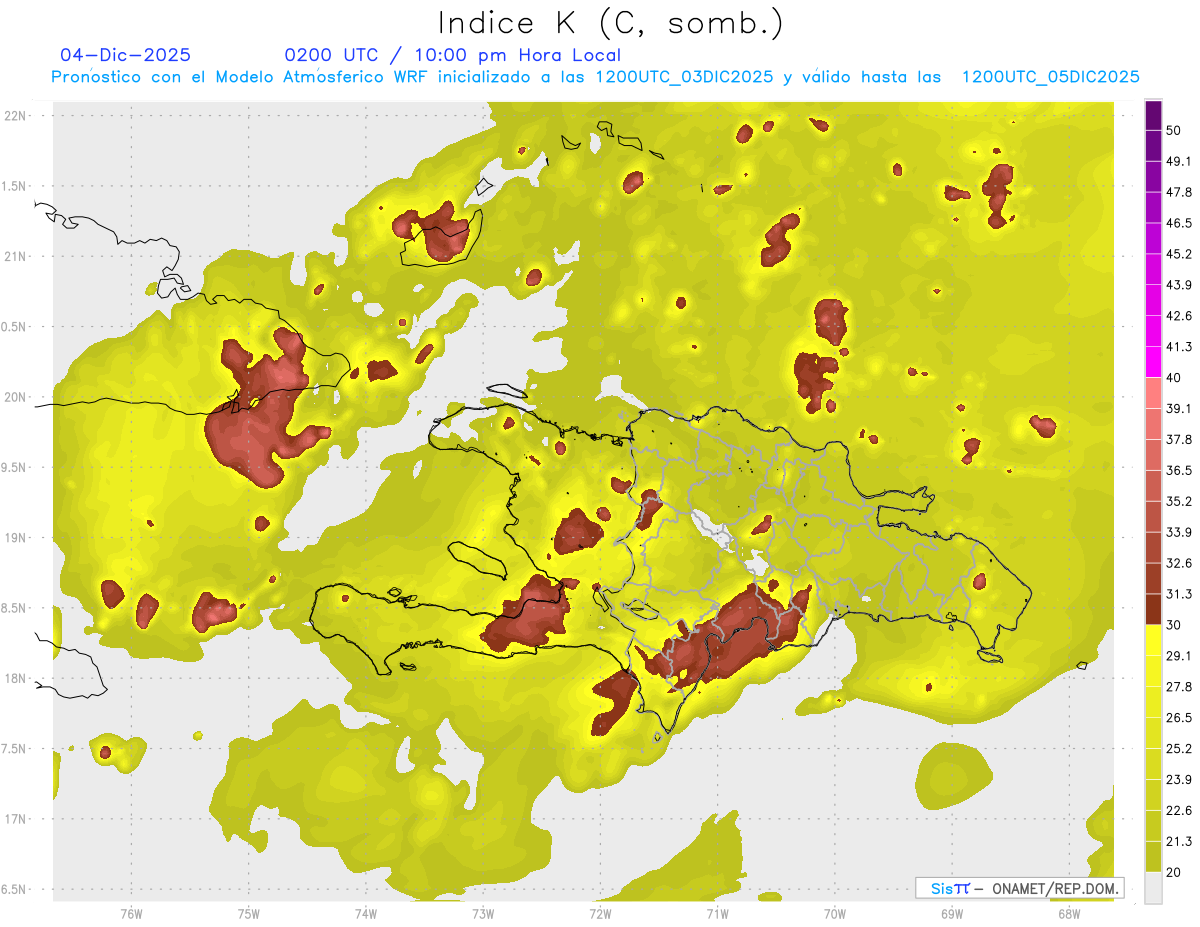Click the "45.2" color scale value
The image size is (1200, 927).
pyautogui.click(x=1179, y=254)
